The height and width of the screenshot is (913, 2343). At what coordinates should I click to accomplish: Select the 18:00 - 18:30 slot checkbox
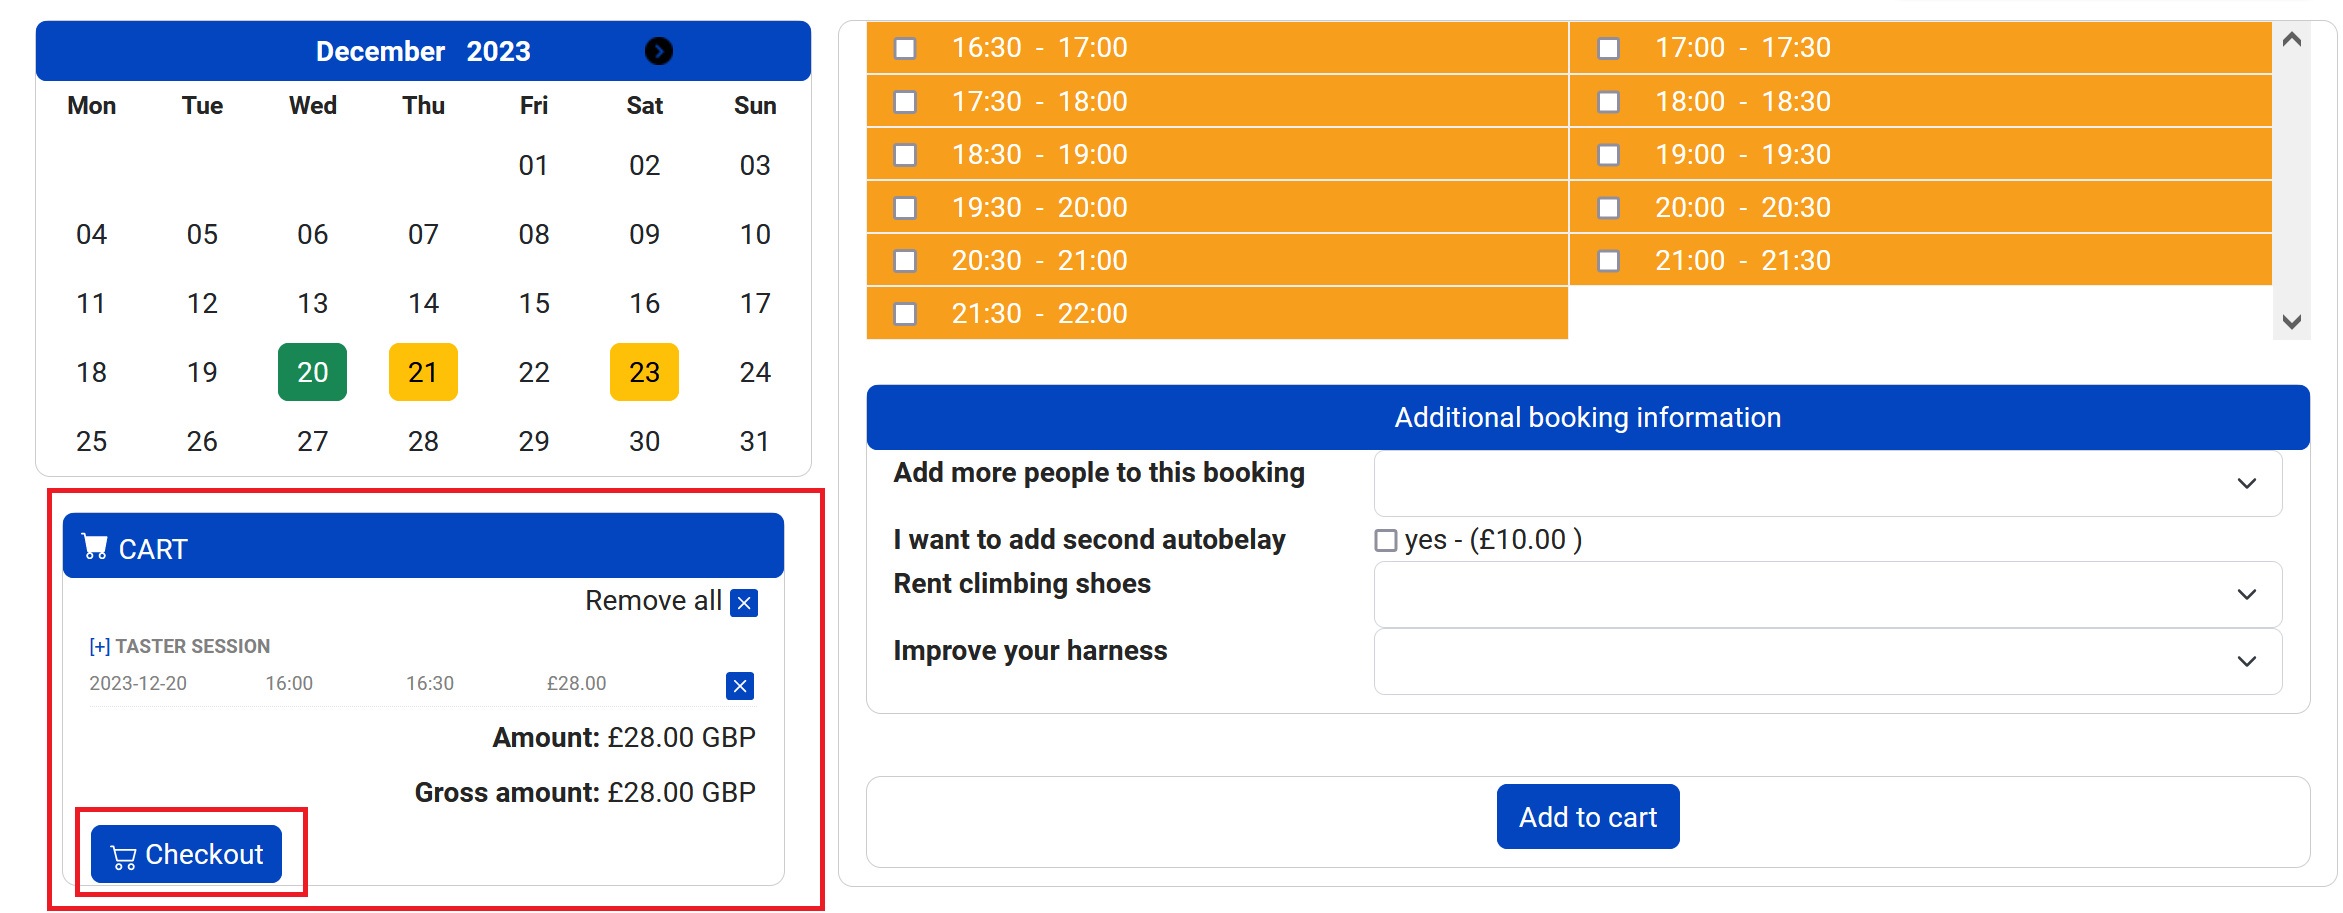pyautogui.click(x=1608, y=102)
